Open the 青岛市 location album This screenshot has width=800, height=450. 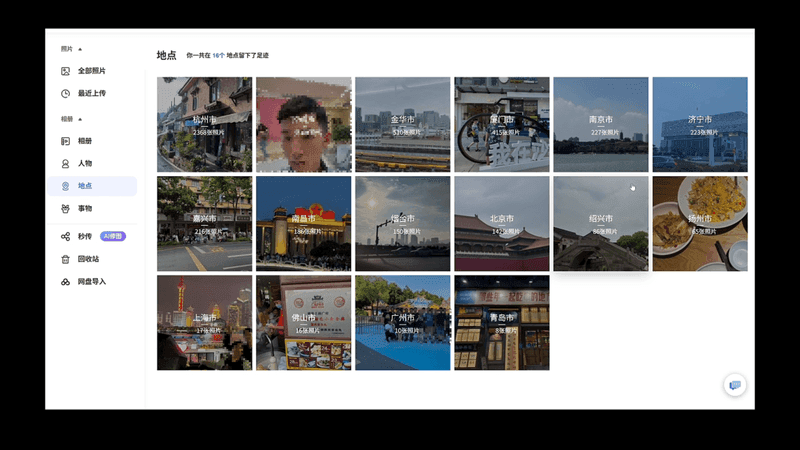(x=502, y=322)
